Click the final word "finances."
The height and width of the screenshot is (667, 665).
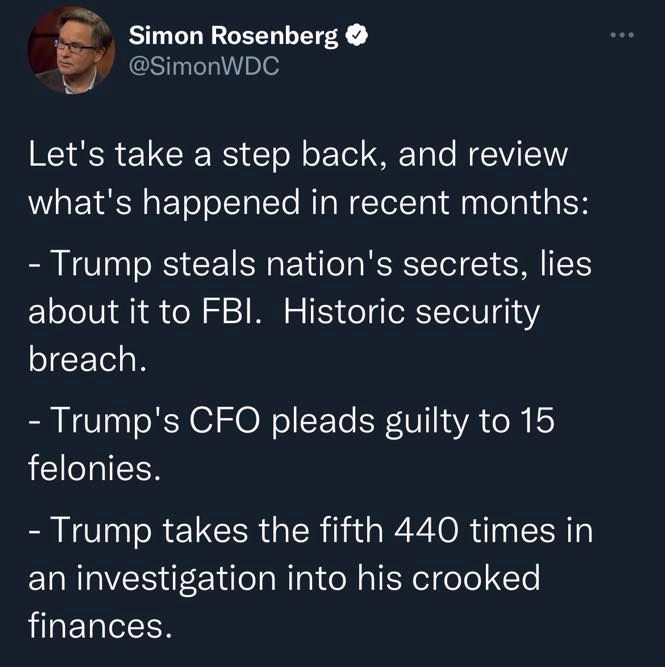pyautogui.click(x=100, y=625)
